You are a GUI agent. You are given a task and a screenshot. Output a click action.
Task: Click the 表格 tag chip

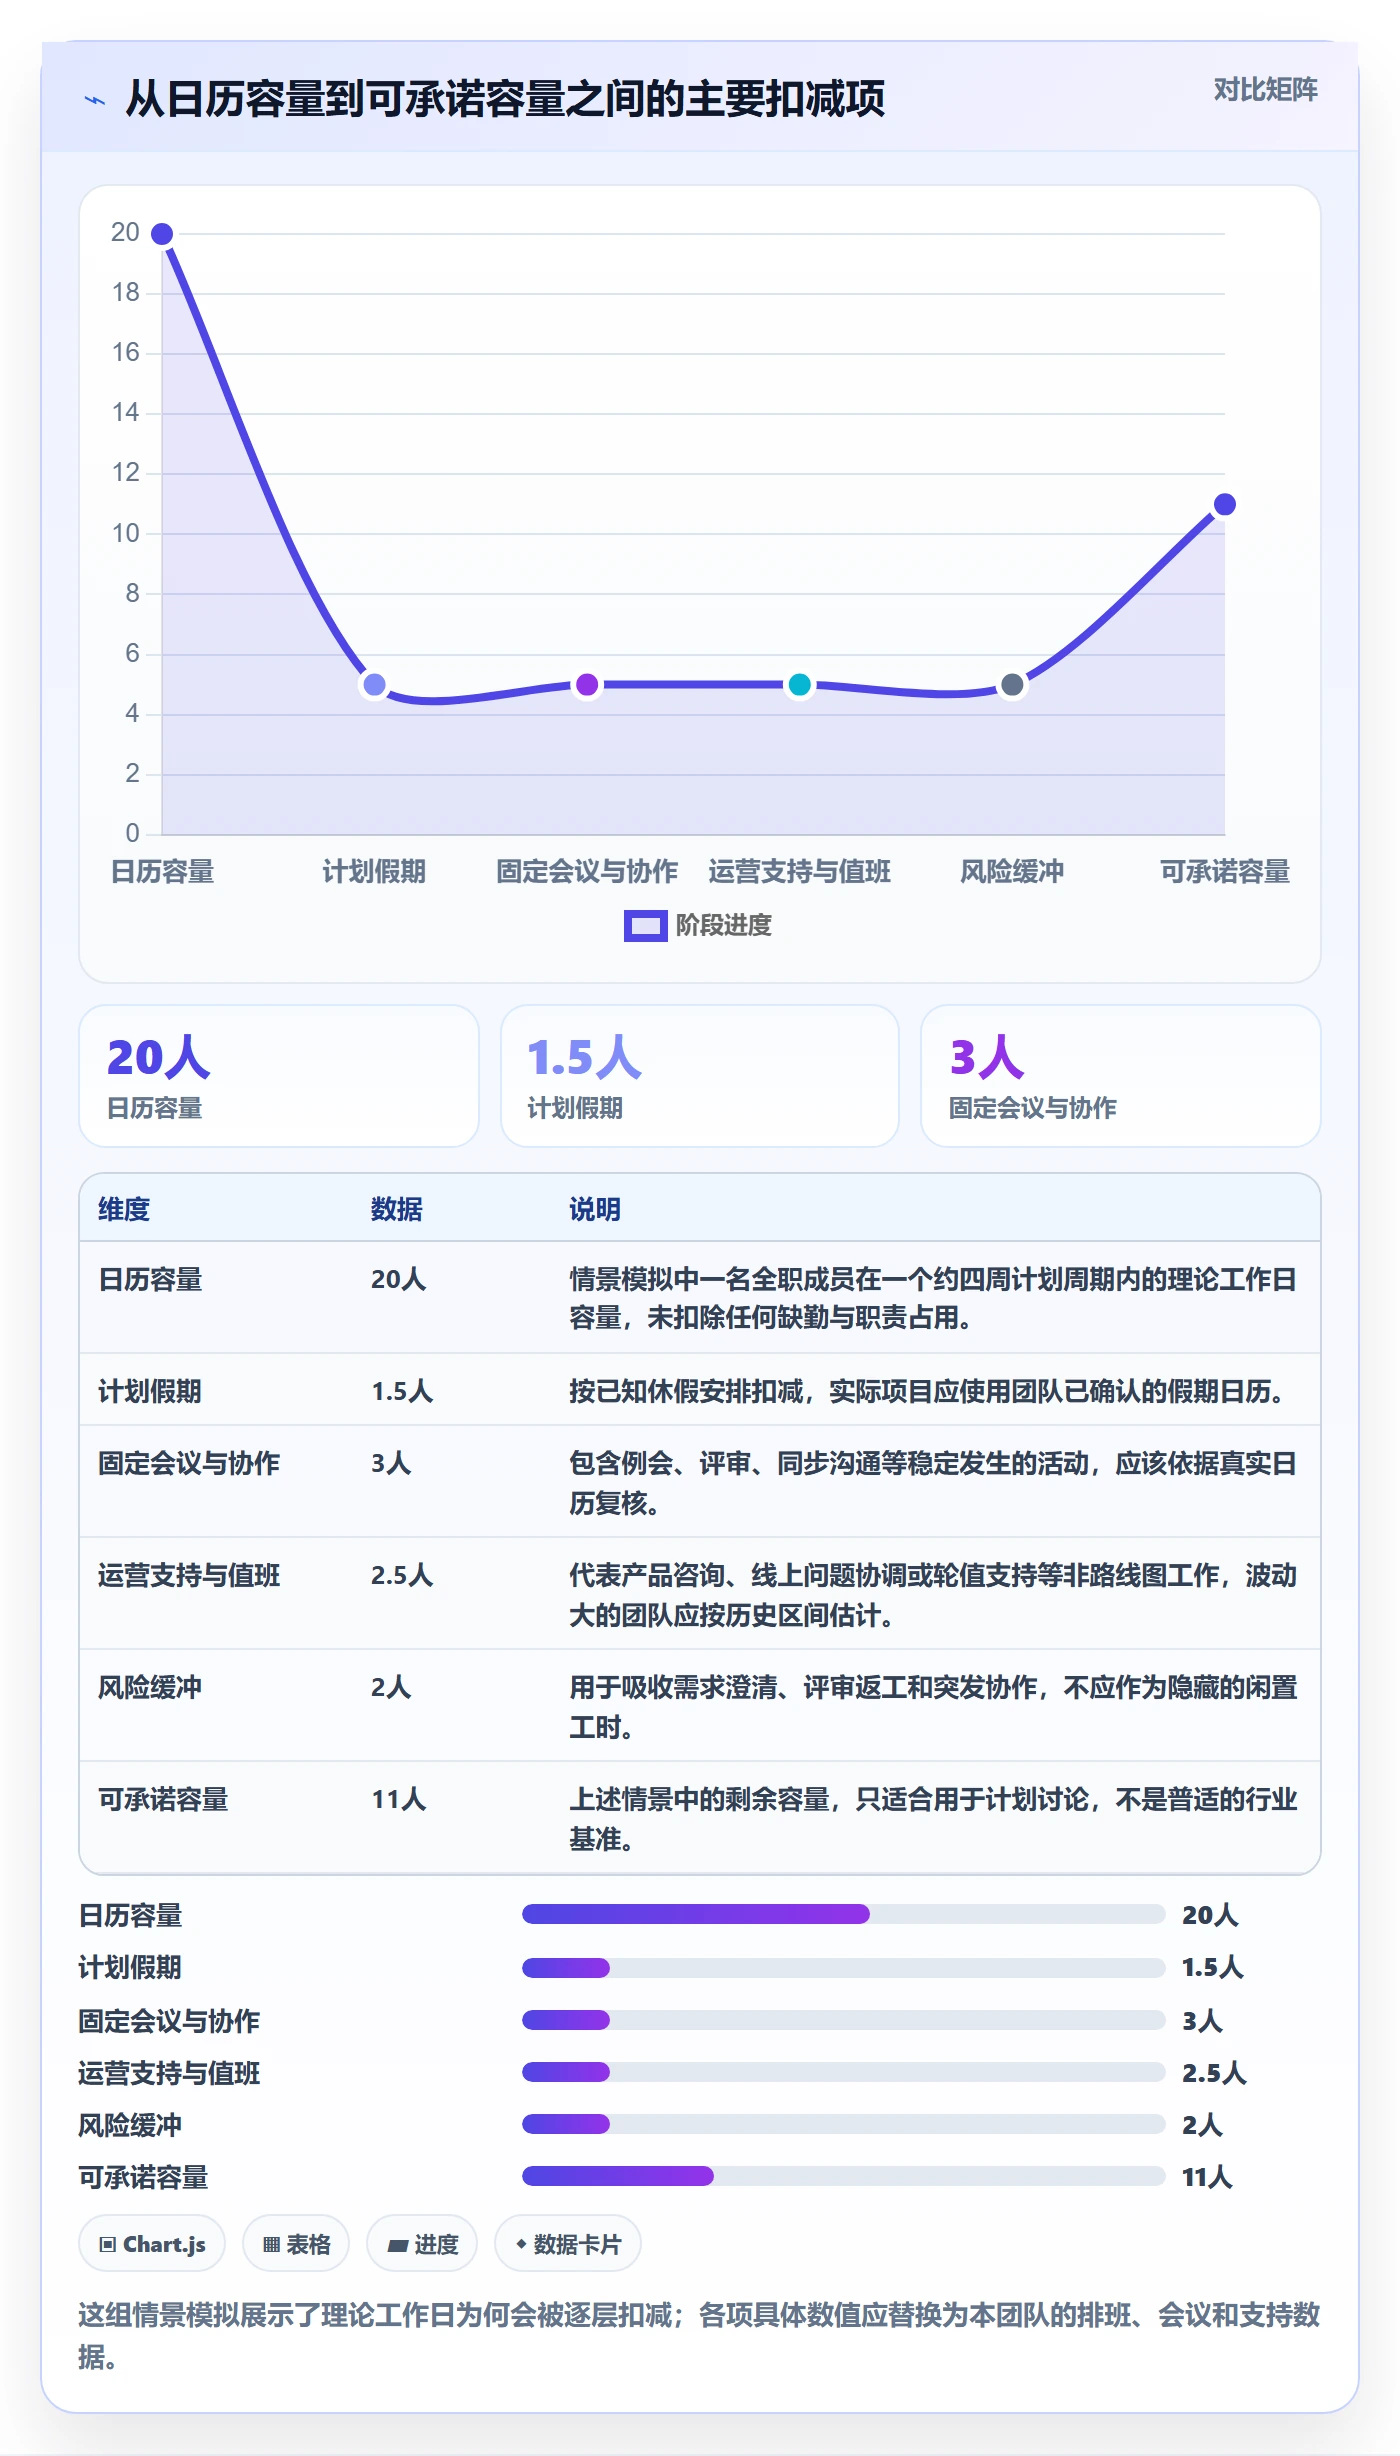(x=296, y=2244)
